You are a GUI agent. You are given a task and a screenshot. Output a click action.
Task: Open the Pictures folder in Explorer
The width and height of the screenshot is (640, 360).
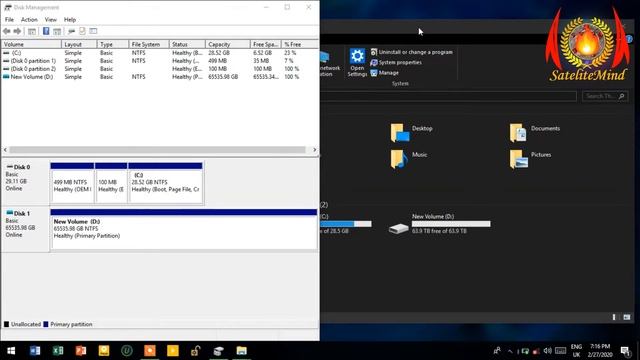click(x=530, y=159)
